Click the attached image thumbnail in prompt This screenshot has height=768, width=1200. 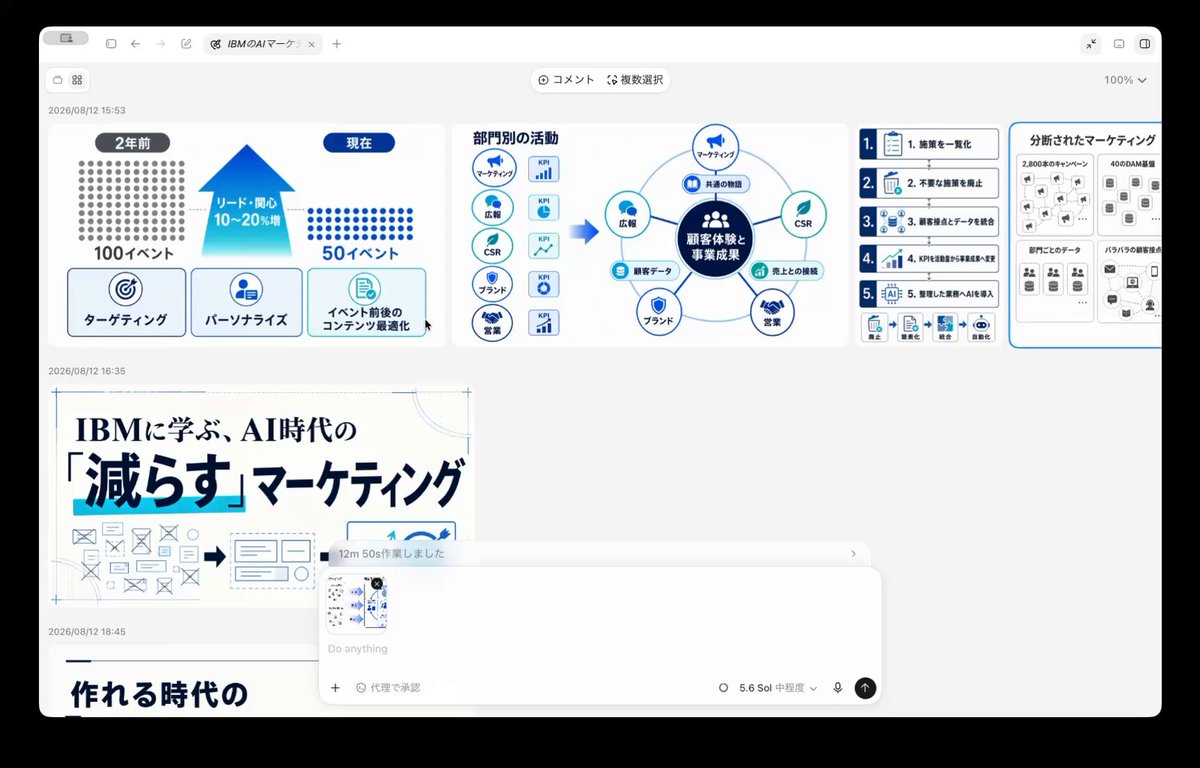pos(356,606)
